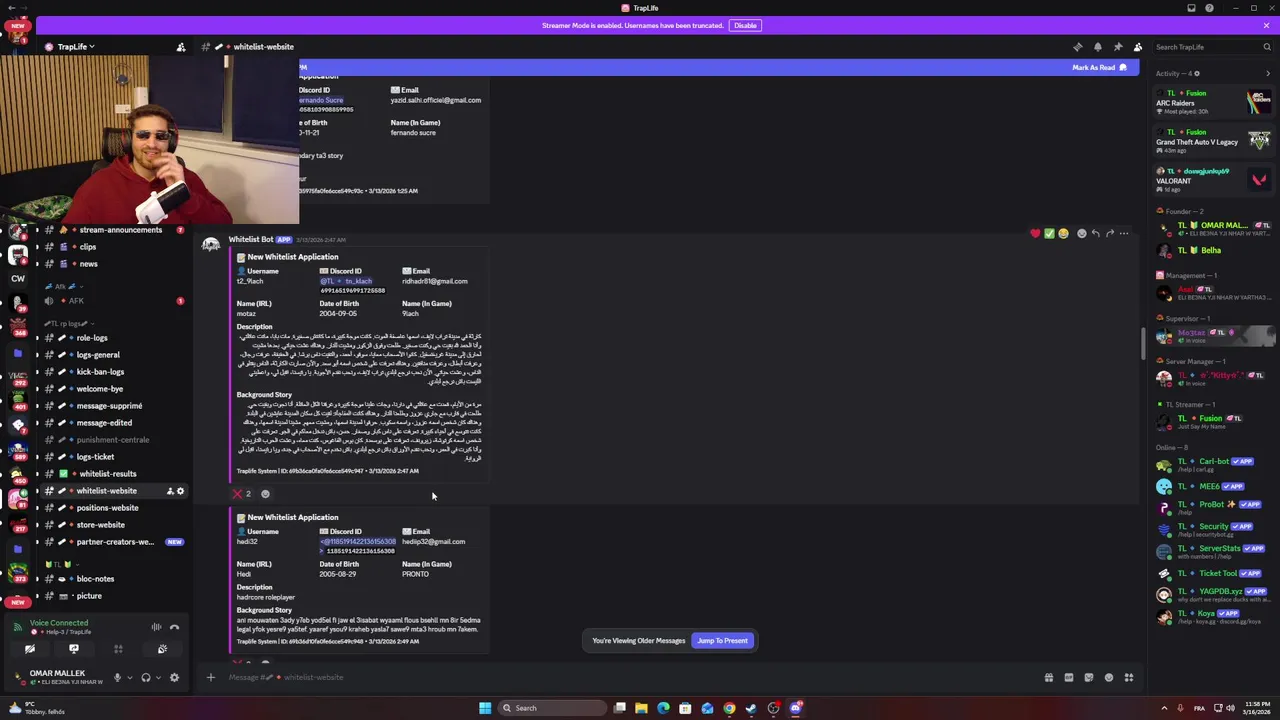Screen dimensions: 1280x720
Task: Open ARC Raiders activity card
Action: click(1213, 102)
